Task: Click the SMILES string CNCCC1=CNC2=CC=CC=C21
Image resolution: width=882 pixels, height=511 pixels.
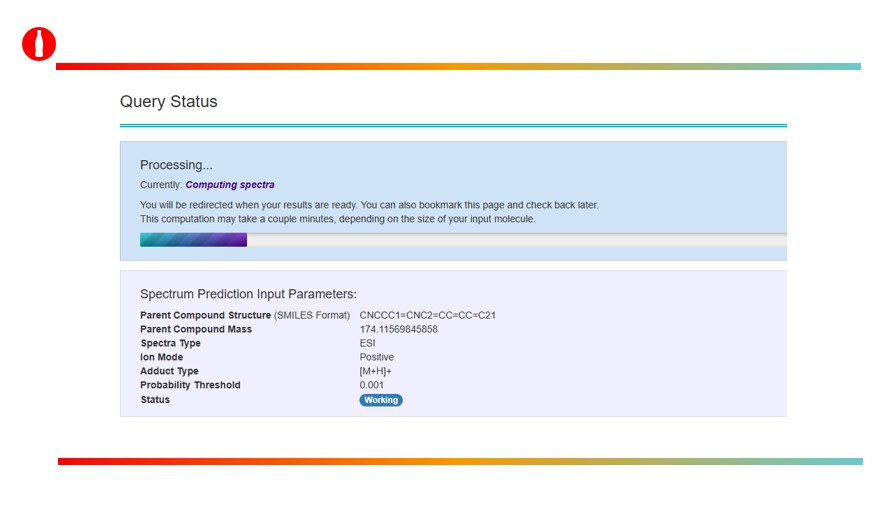Action: click(x=427, y=315)
